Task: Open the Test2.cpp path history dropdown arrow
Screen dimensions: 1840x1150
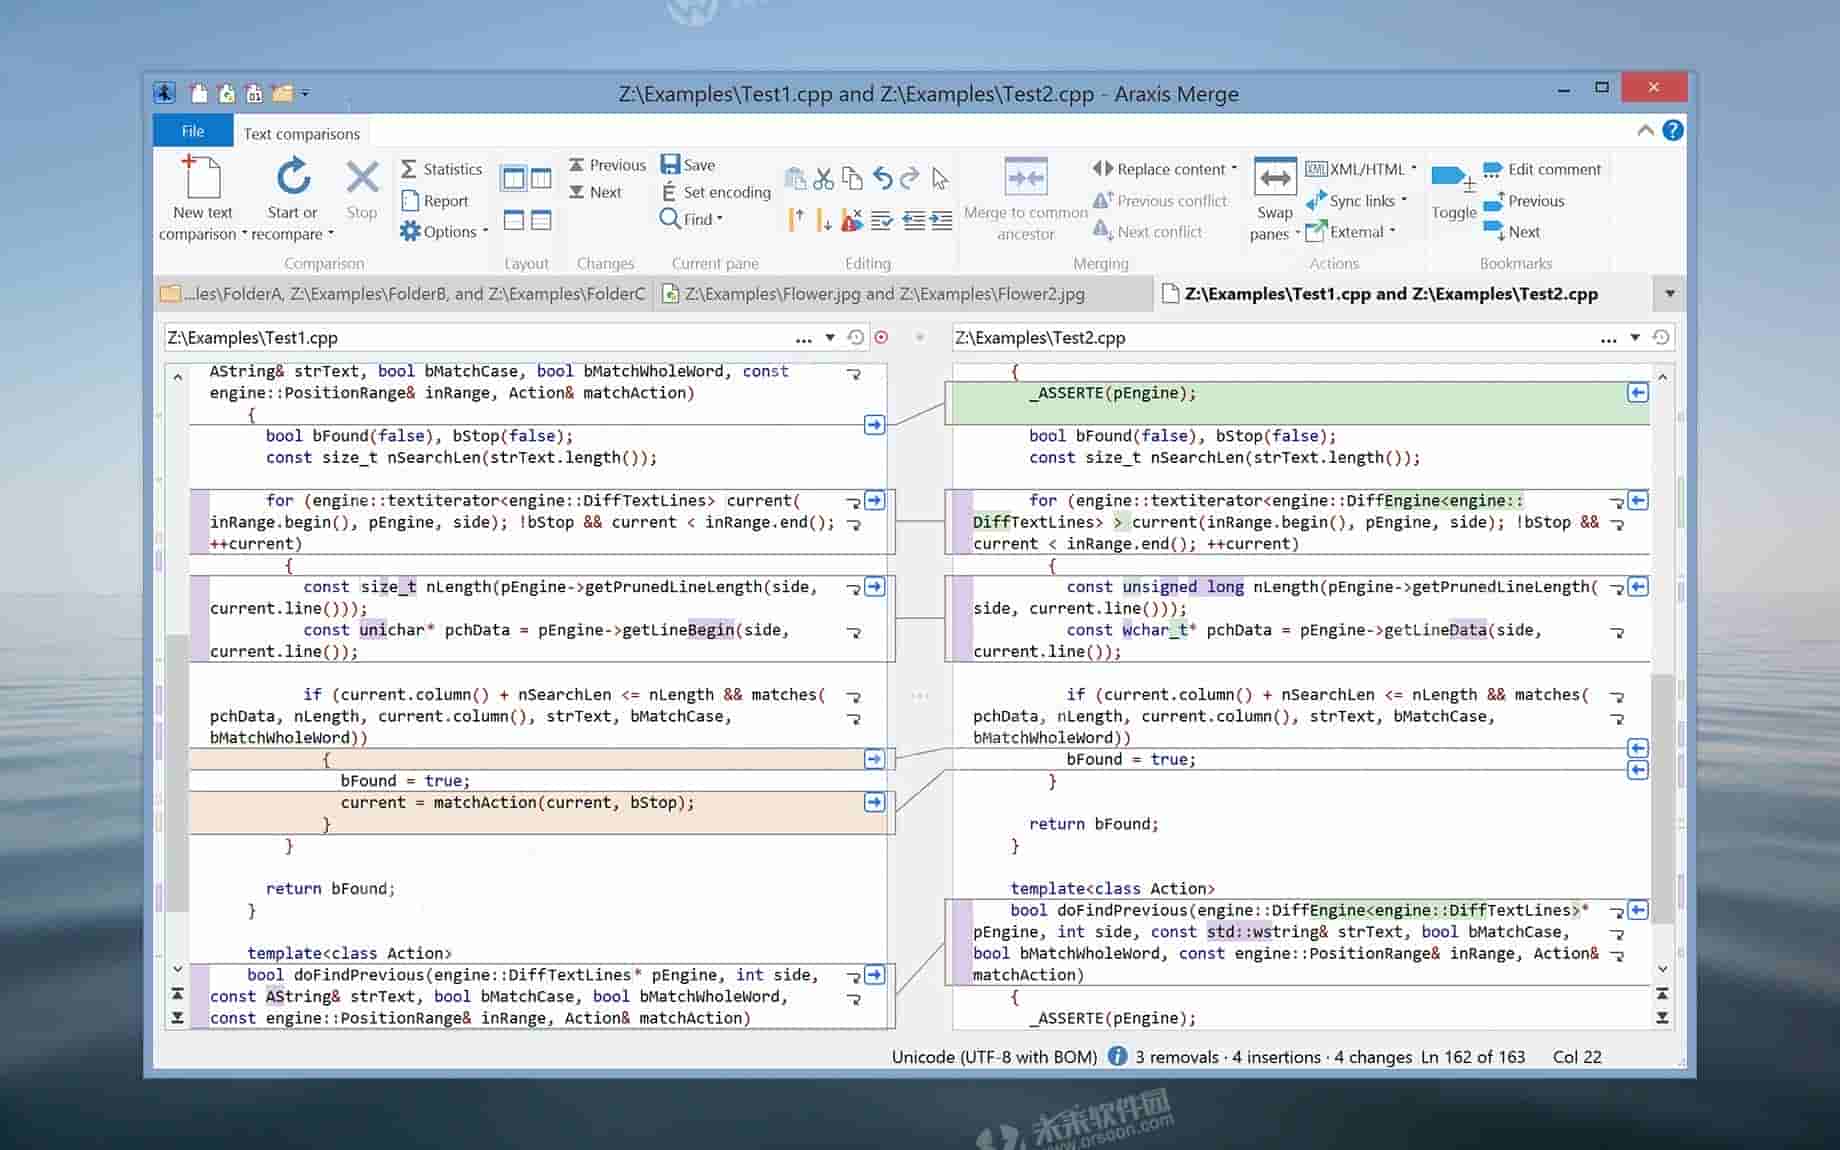Action: point(1635,338)
